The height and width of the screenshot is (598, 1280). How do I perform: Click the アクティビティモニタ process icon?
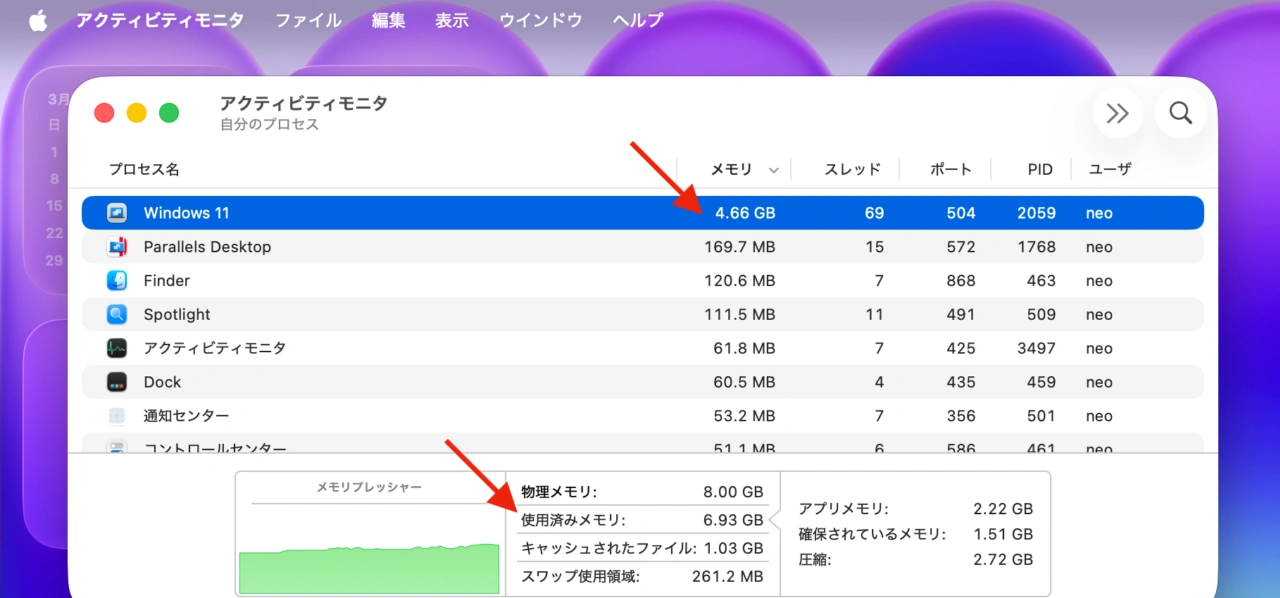(x=120, y=347)
